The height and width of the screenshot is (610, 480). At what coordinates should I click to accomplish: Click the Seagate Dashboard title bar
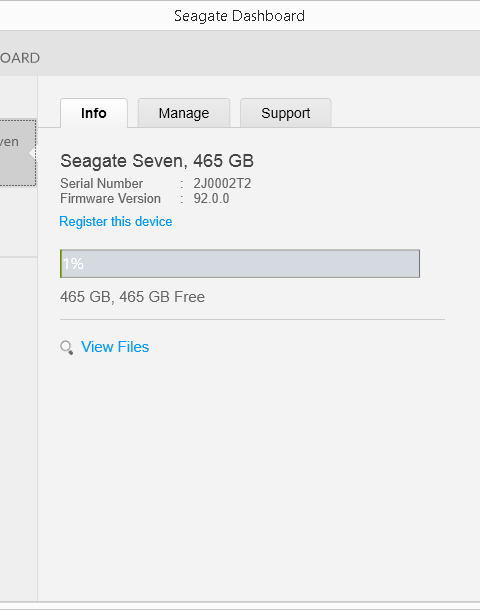point(240,16)
